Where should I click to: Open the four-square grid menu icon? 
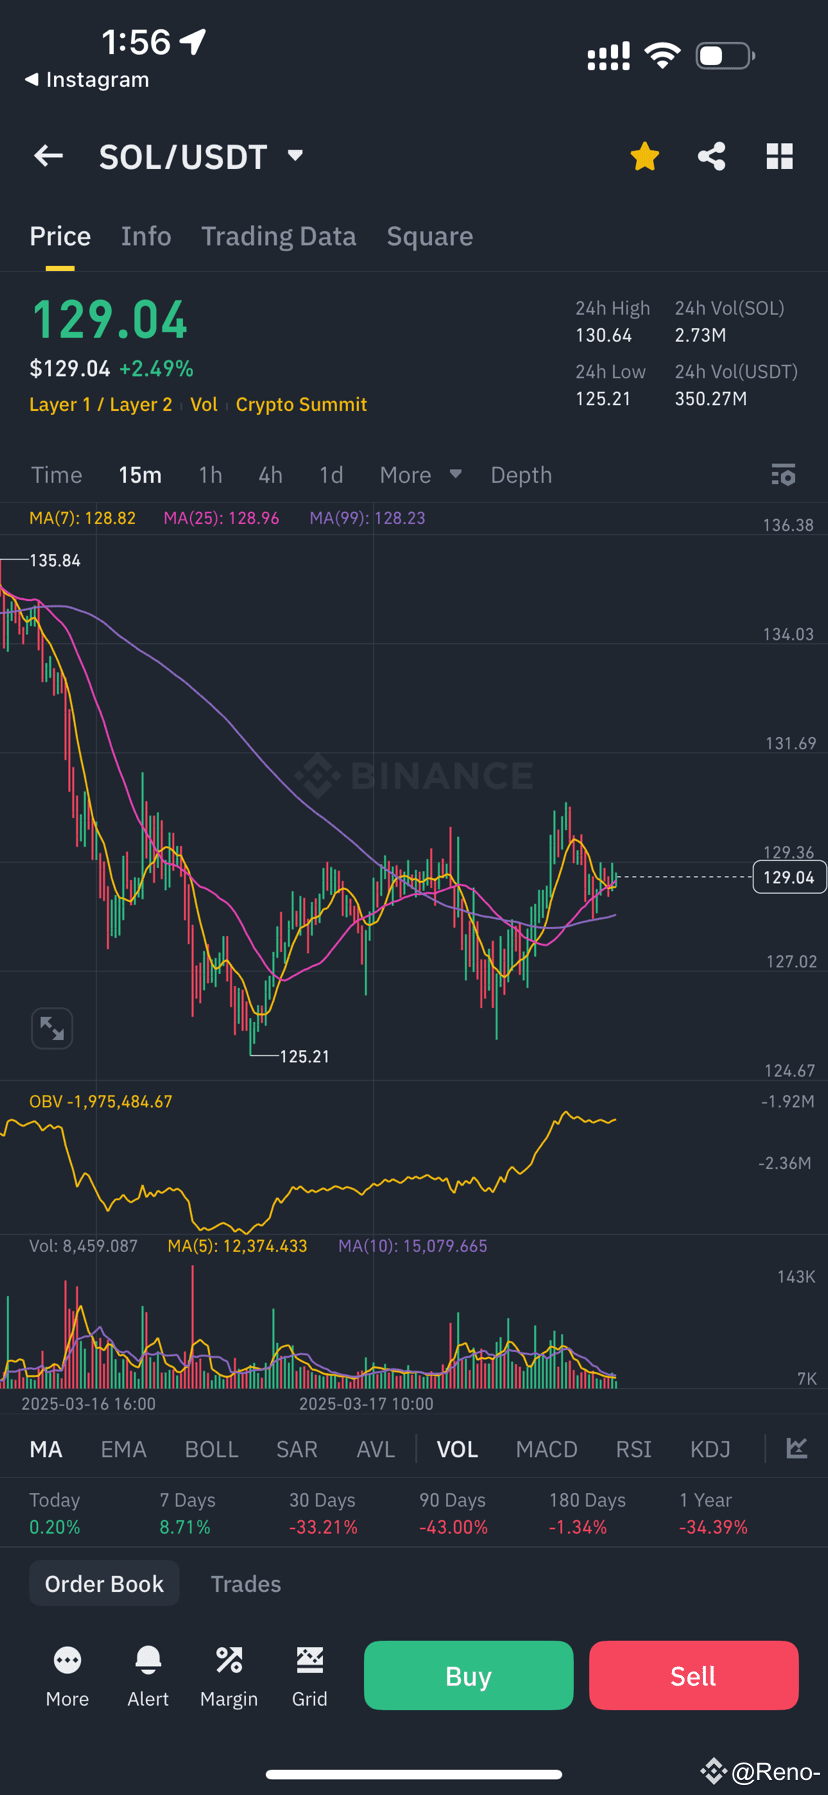click(780, 156)
